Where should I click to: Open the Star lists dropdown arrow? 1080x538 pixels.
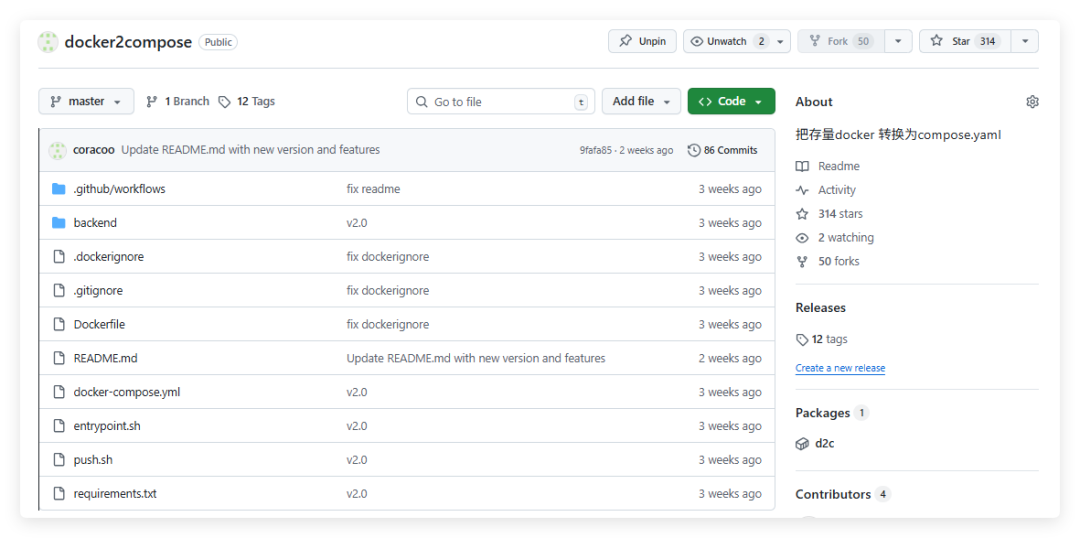click(x=1025, y=41)
